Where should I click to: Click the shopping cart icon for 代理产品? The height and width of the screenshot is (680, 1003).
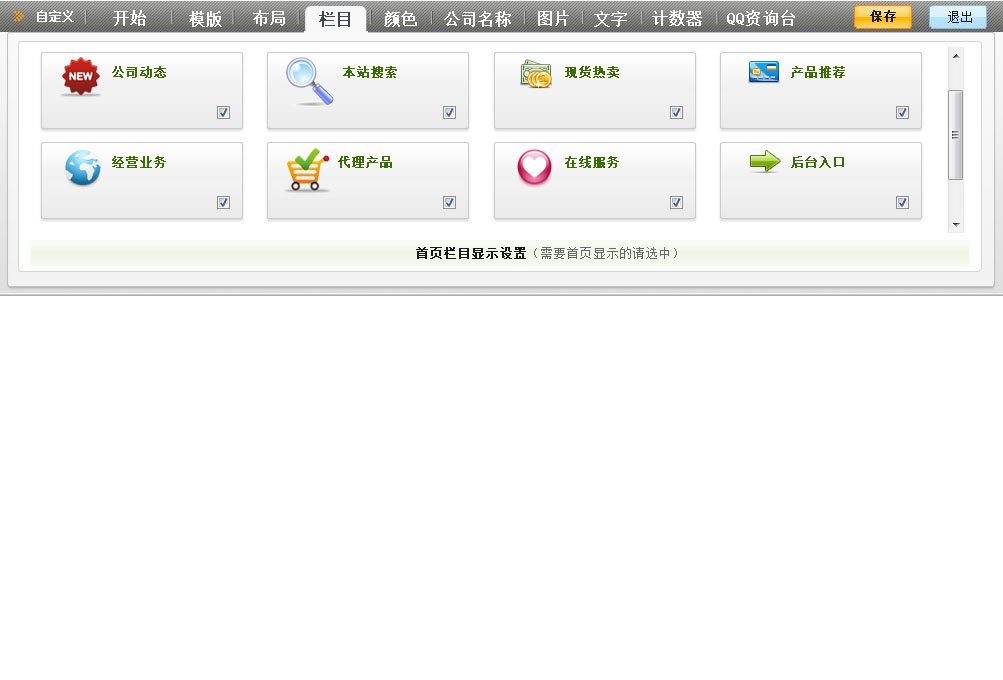pos(307,170)
